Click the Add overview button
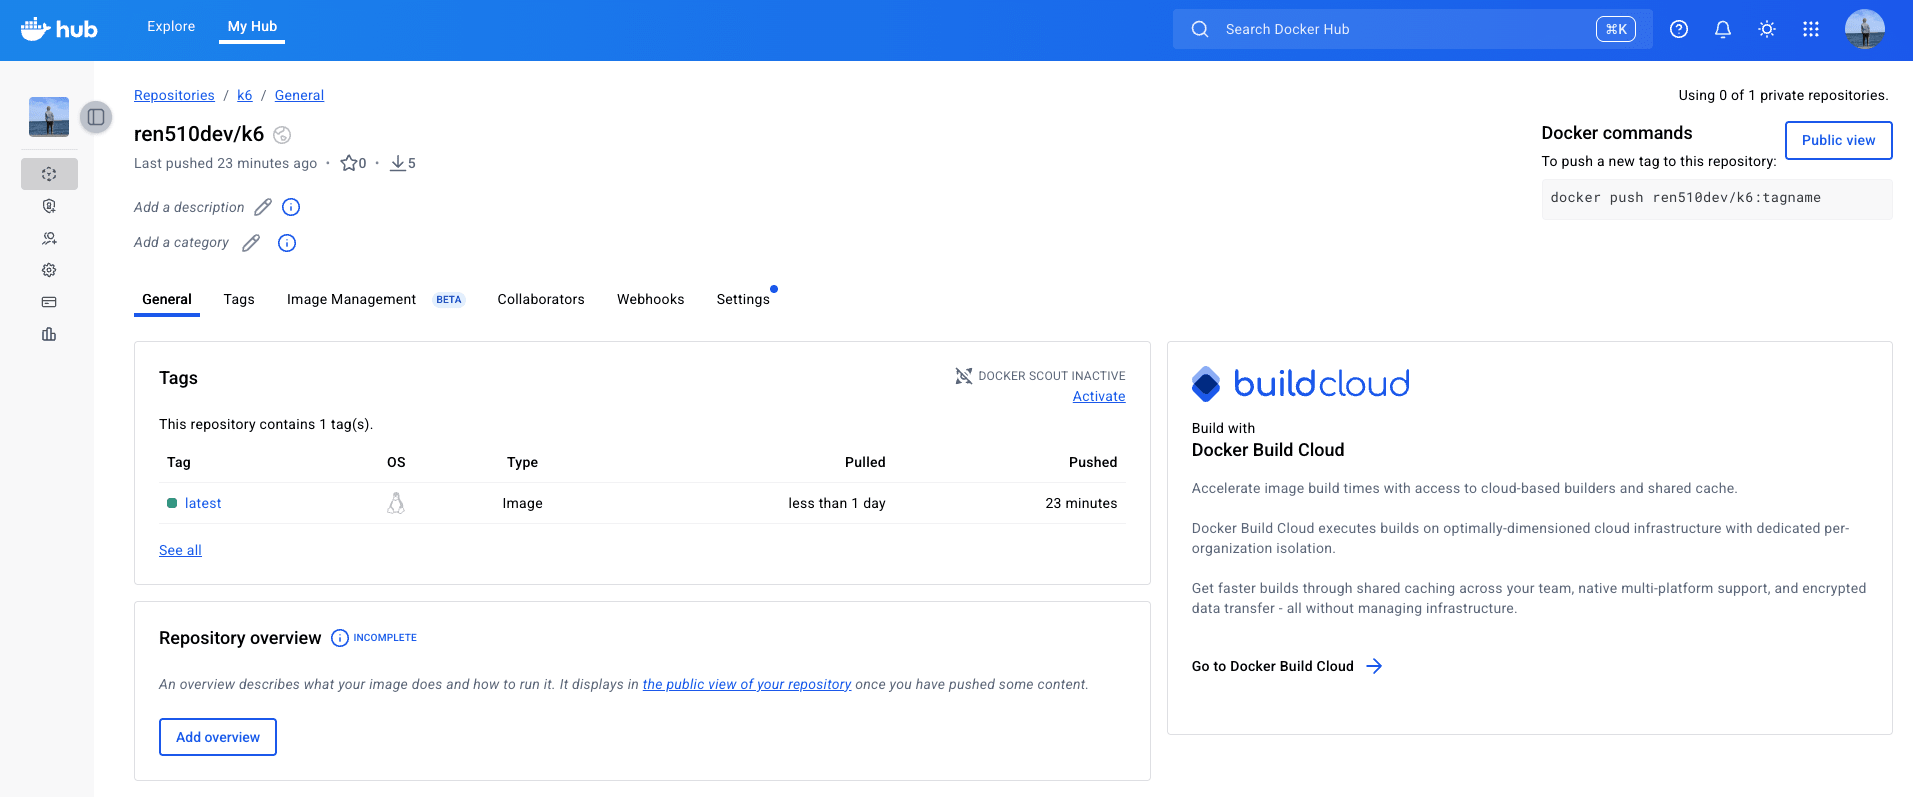The image size is (1913, 797). (x=218, y=737)
